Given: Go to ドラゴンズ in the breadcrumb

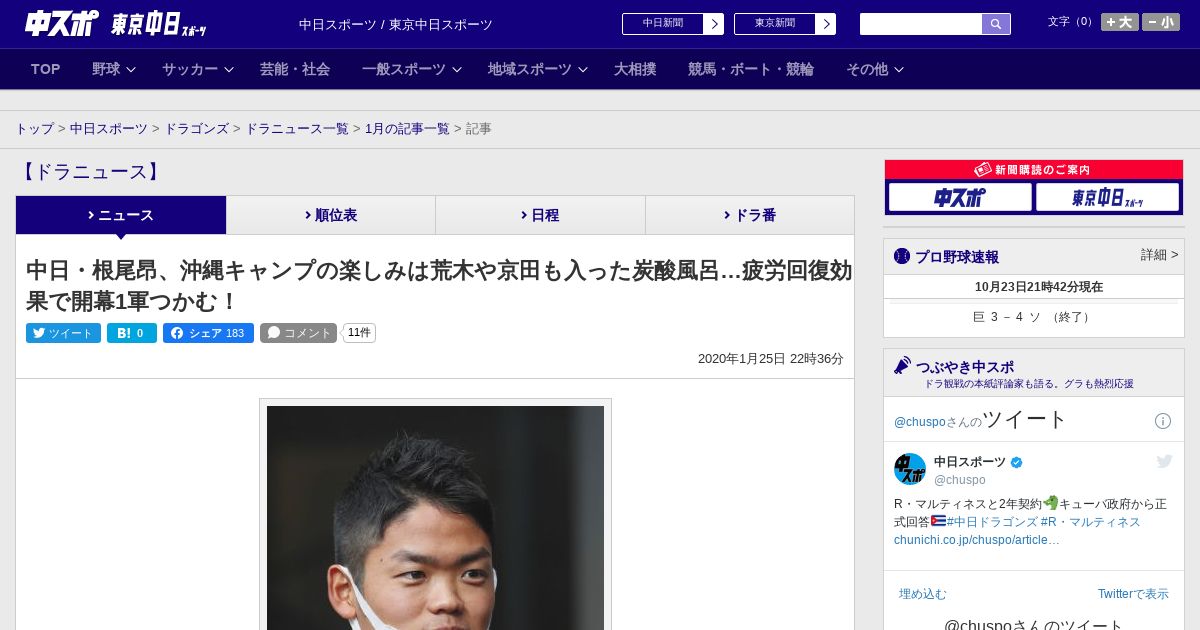Looking at the screenshot, I should pos(196,129).
